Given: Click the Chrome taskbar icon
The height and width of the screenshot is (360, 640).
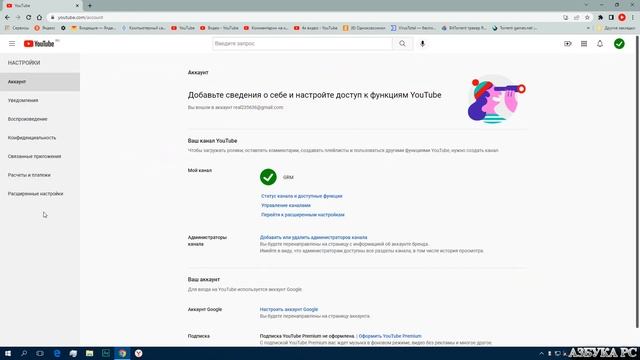Looking at the screenshot, I should point(122,353).
